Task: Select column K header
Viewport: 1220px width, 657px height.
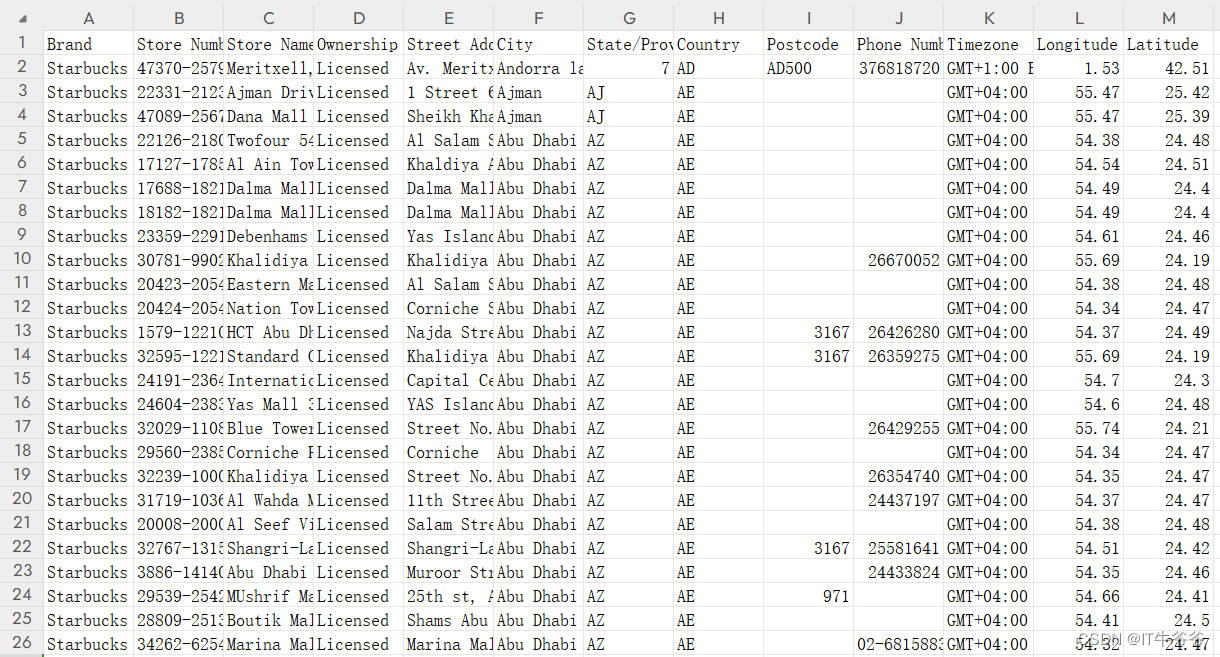Action: 988,18
